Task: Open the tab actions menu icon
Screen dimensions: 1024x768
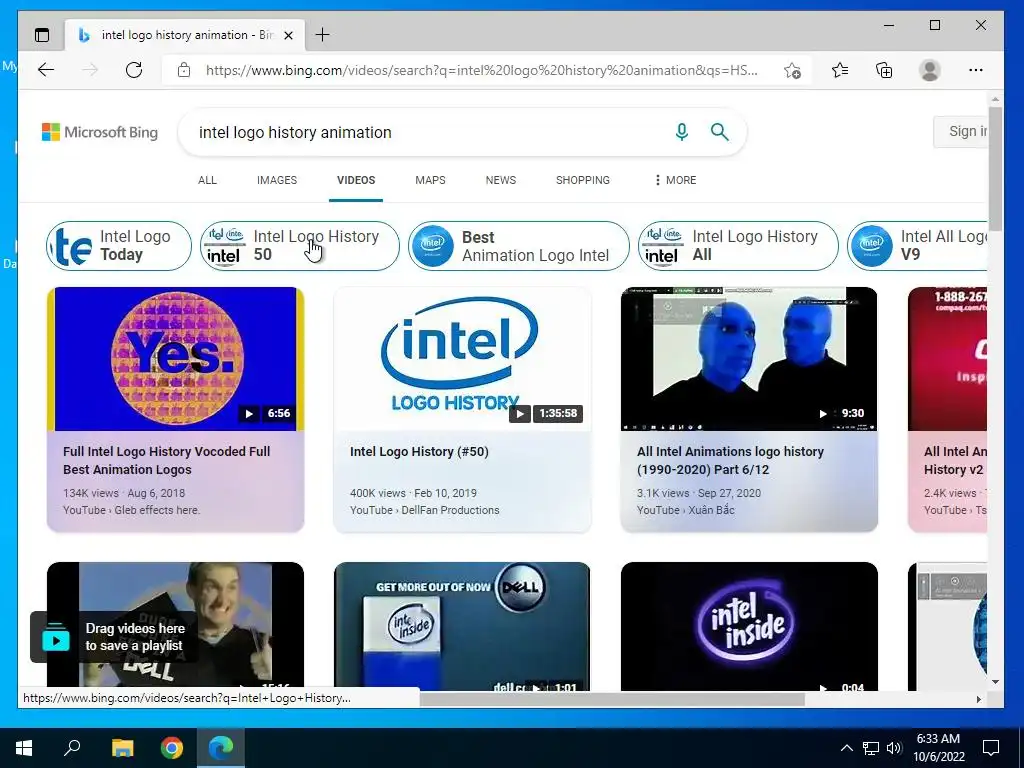Action: pos(42,35)
